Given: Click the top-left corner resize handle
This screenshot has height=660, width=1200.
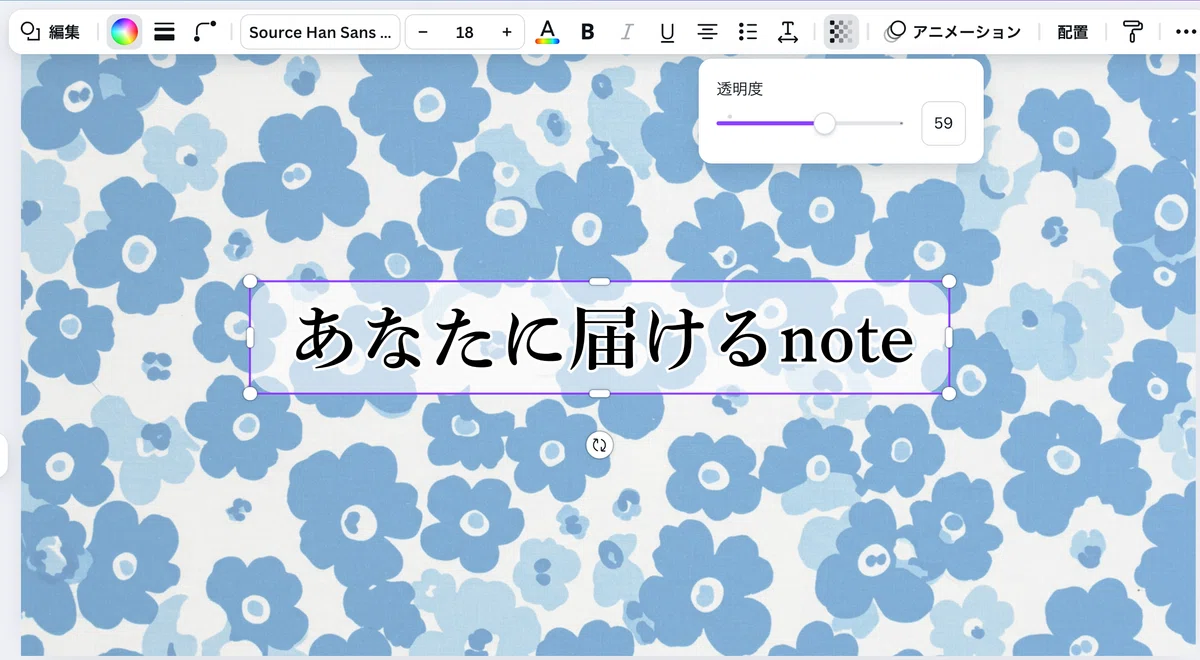Looking at the screenshot, I should [250, 281].
